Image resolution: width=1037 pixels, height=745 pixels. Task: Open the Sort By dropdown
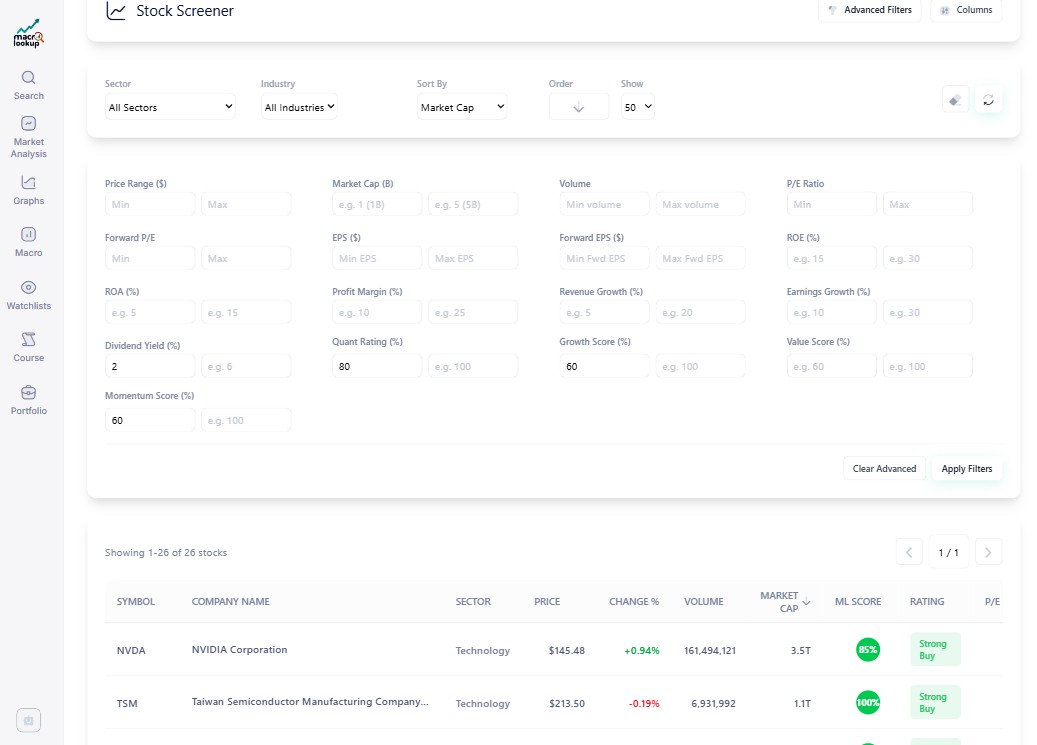pos(462,107)
